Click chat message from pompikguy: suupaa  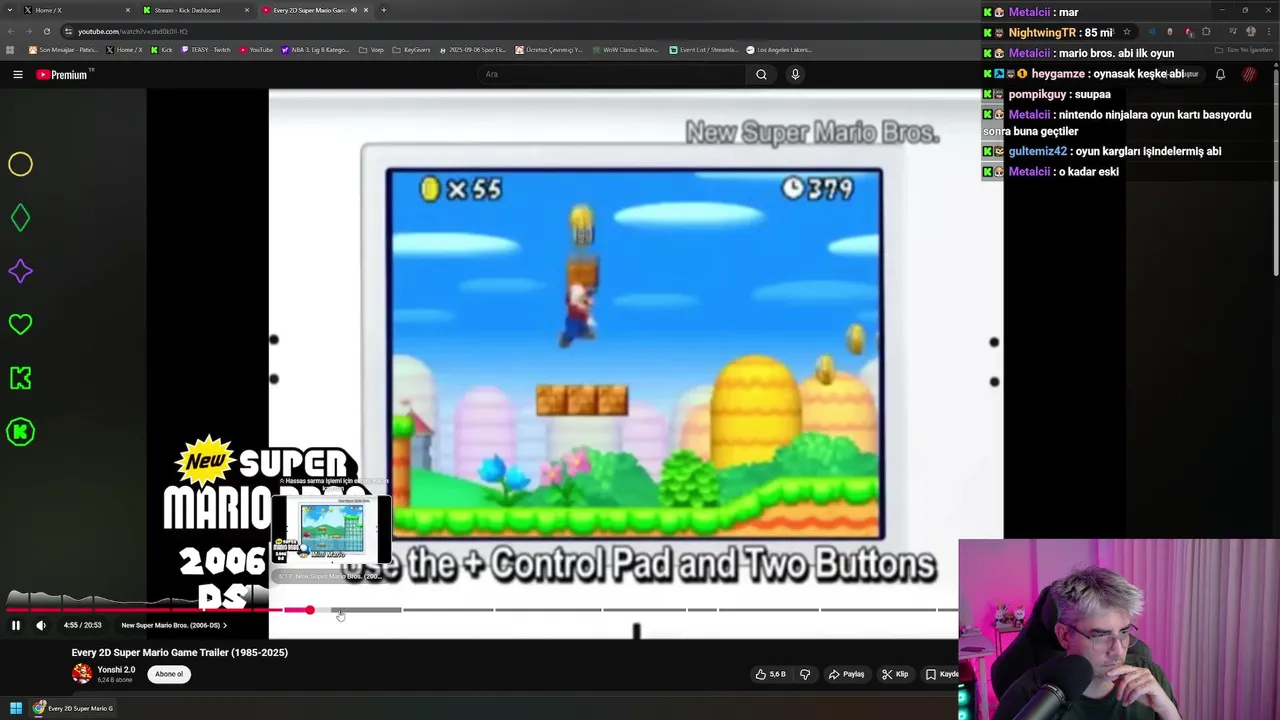pyautogui.click(x=1060, y=94)
